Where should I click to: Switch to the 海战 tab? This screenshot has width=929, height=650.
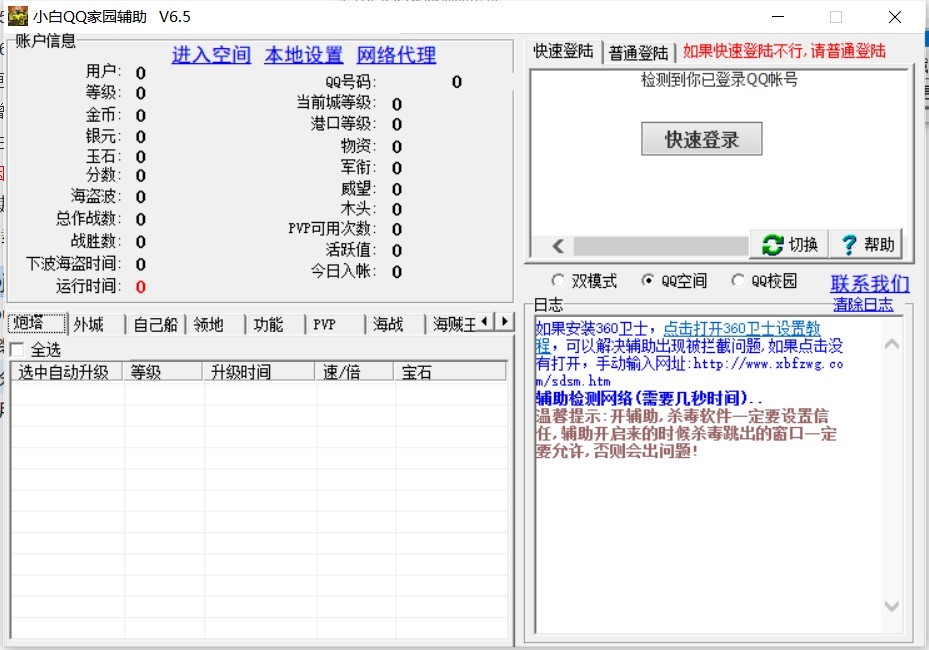(x=390, y=323)
